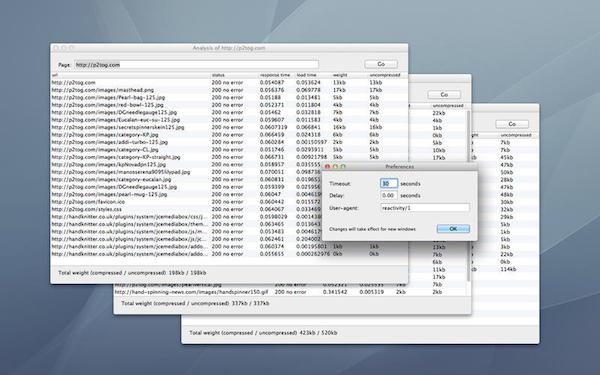Click Go button in the middle window
Viewport: 600px width, 375px height.
coord(444,95)
